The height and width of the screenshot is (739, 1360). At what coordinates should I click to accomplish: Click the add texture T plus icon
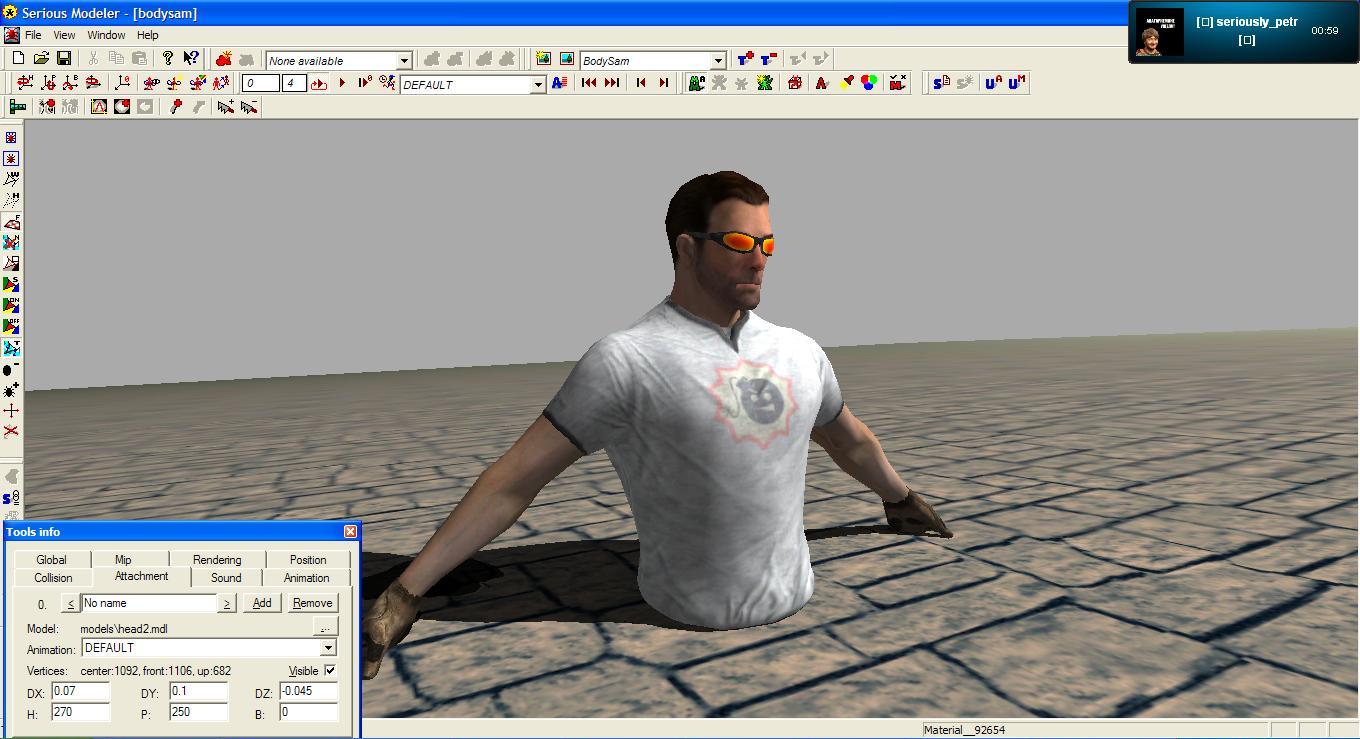(x=745, y=60)
